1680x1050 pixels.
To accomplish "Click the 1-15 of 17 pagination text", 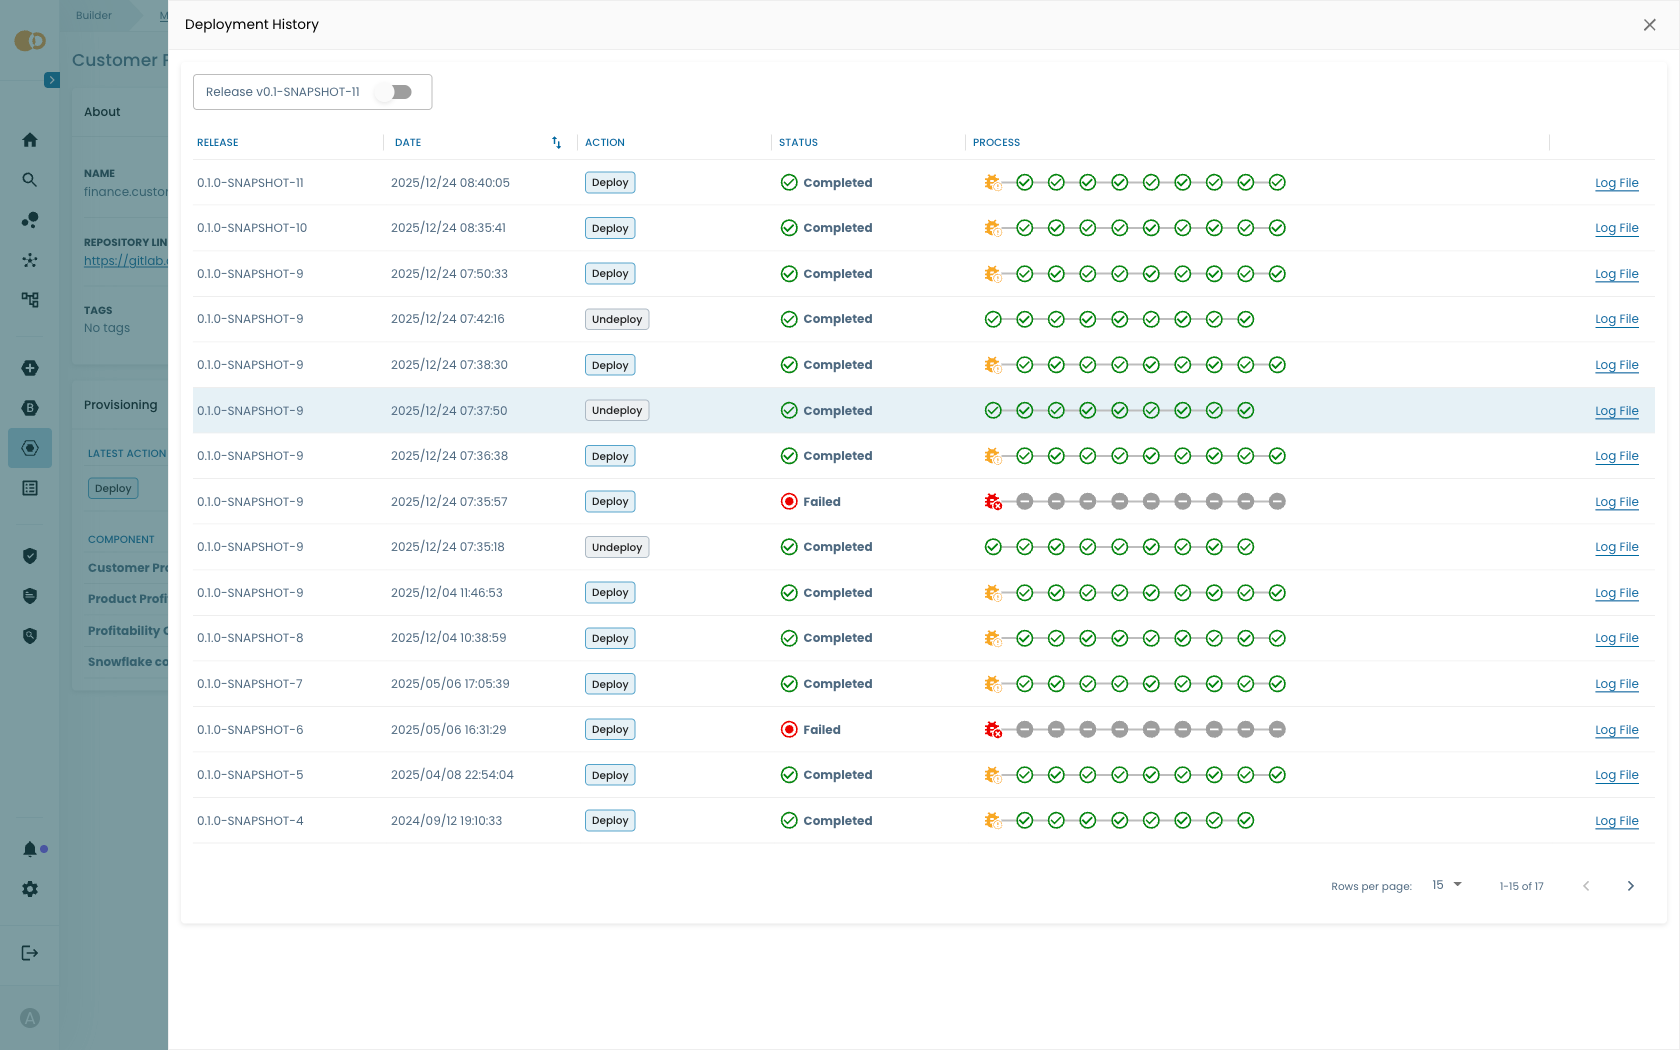I will (1521, 886).
